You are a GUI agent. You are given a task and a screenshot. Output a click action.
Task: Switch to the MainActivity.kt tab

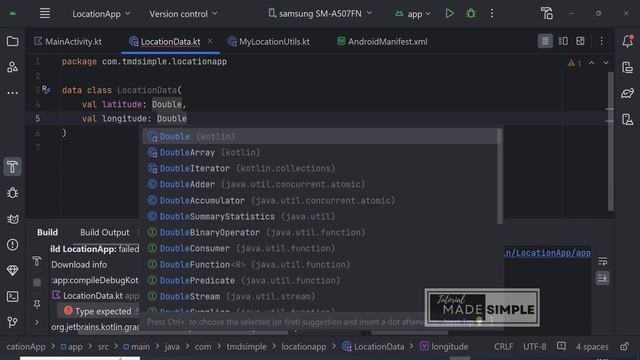click(68, 42)
